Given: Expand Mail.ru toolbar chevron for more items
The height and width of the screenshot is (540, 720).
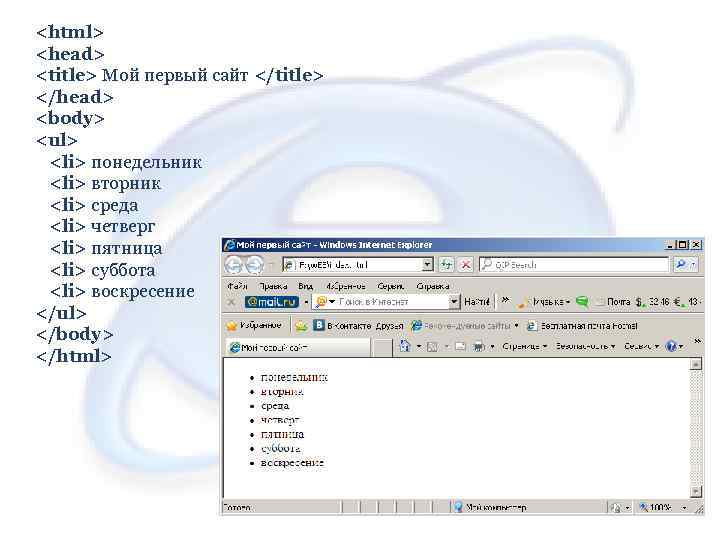Looking at the screenshot, I should tap(505, 300).
